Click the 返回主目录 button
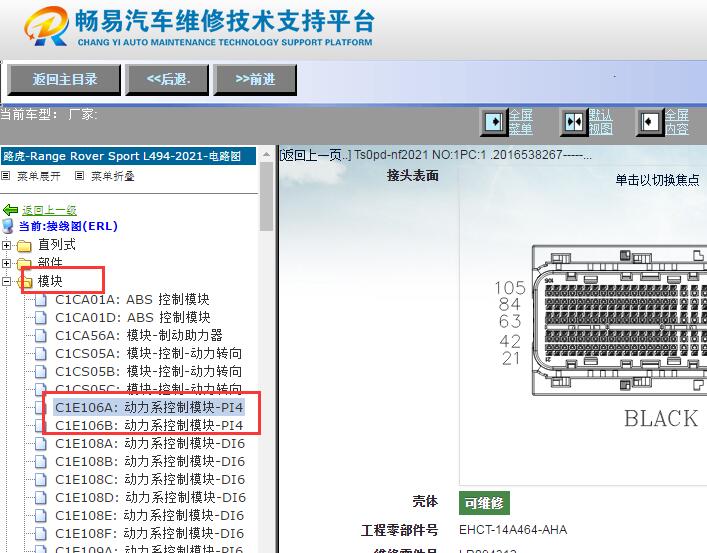 [x=64, y=80]
